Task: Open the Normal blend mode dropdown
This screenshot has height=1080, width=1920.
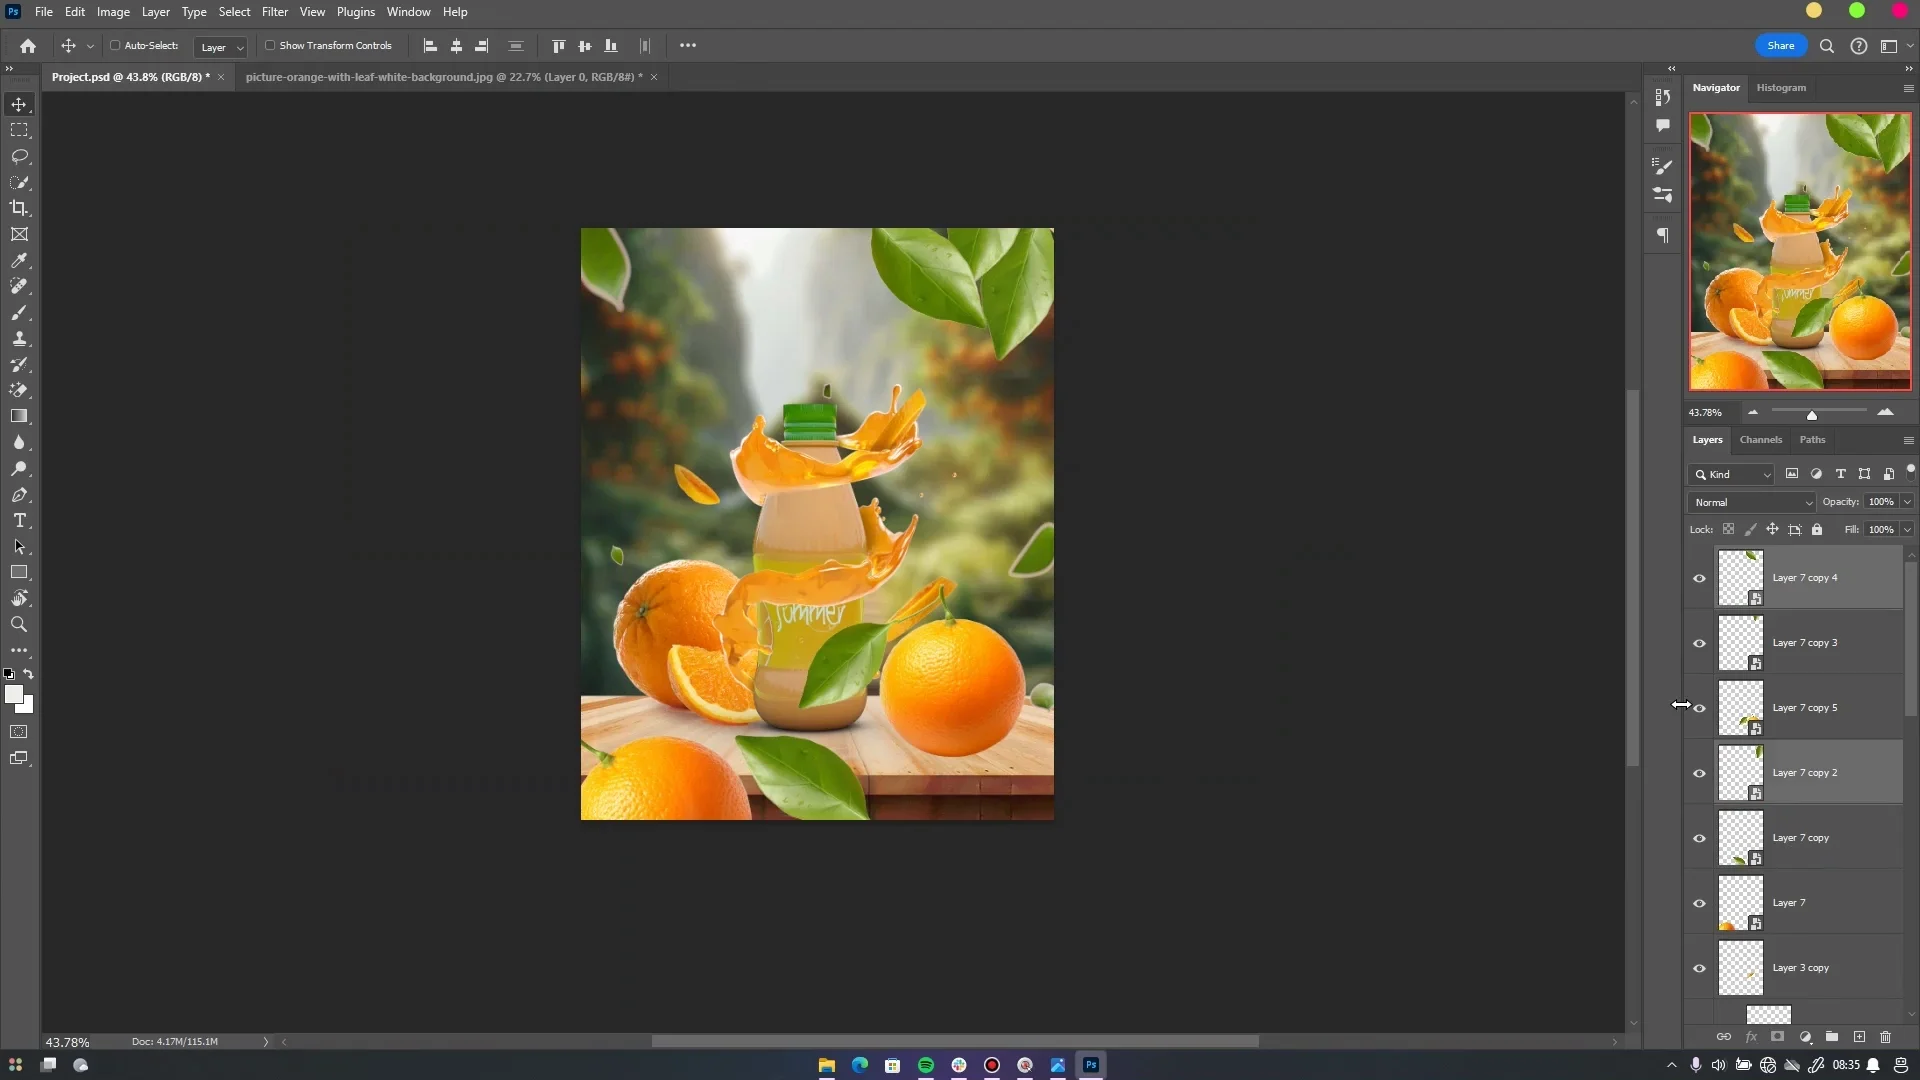Action: [x=1752, y=502]
